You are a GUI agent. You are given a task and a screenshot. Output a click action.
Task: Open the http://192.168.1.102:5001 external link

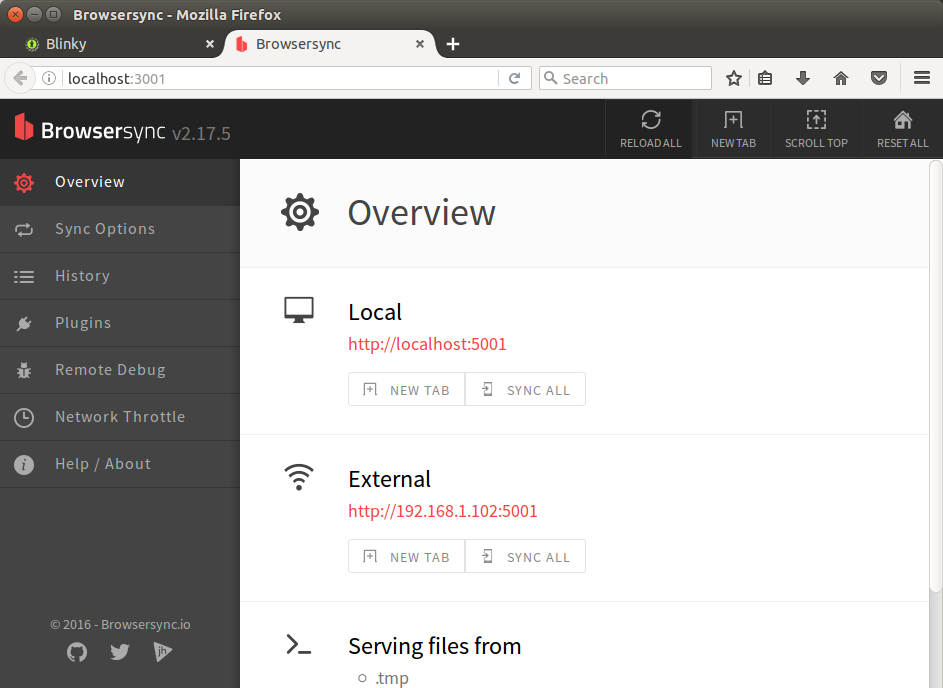coord(443,511)
